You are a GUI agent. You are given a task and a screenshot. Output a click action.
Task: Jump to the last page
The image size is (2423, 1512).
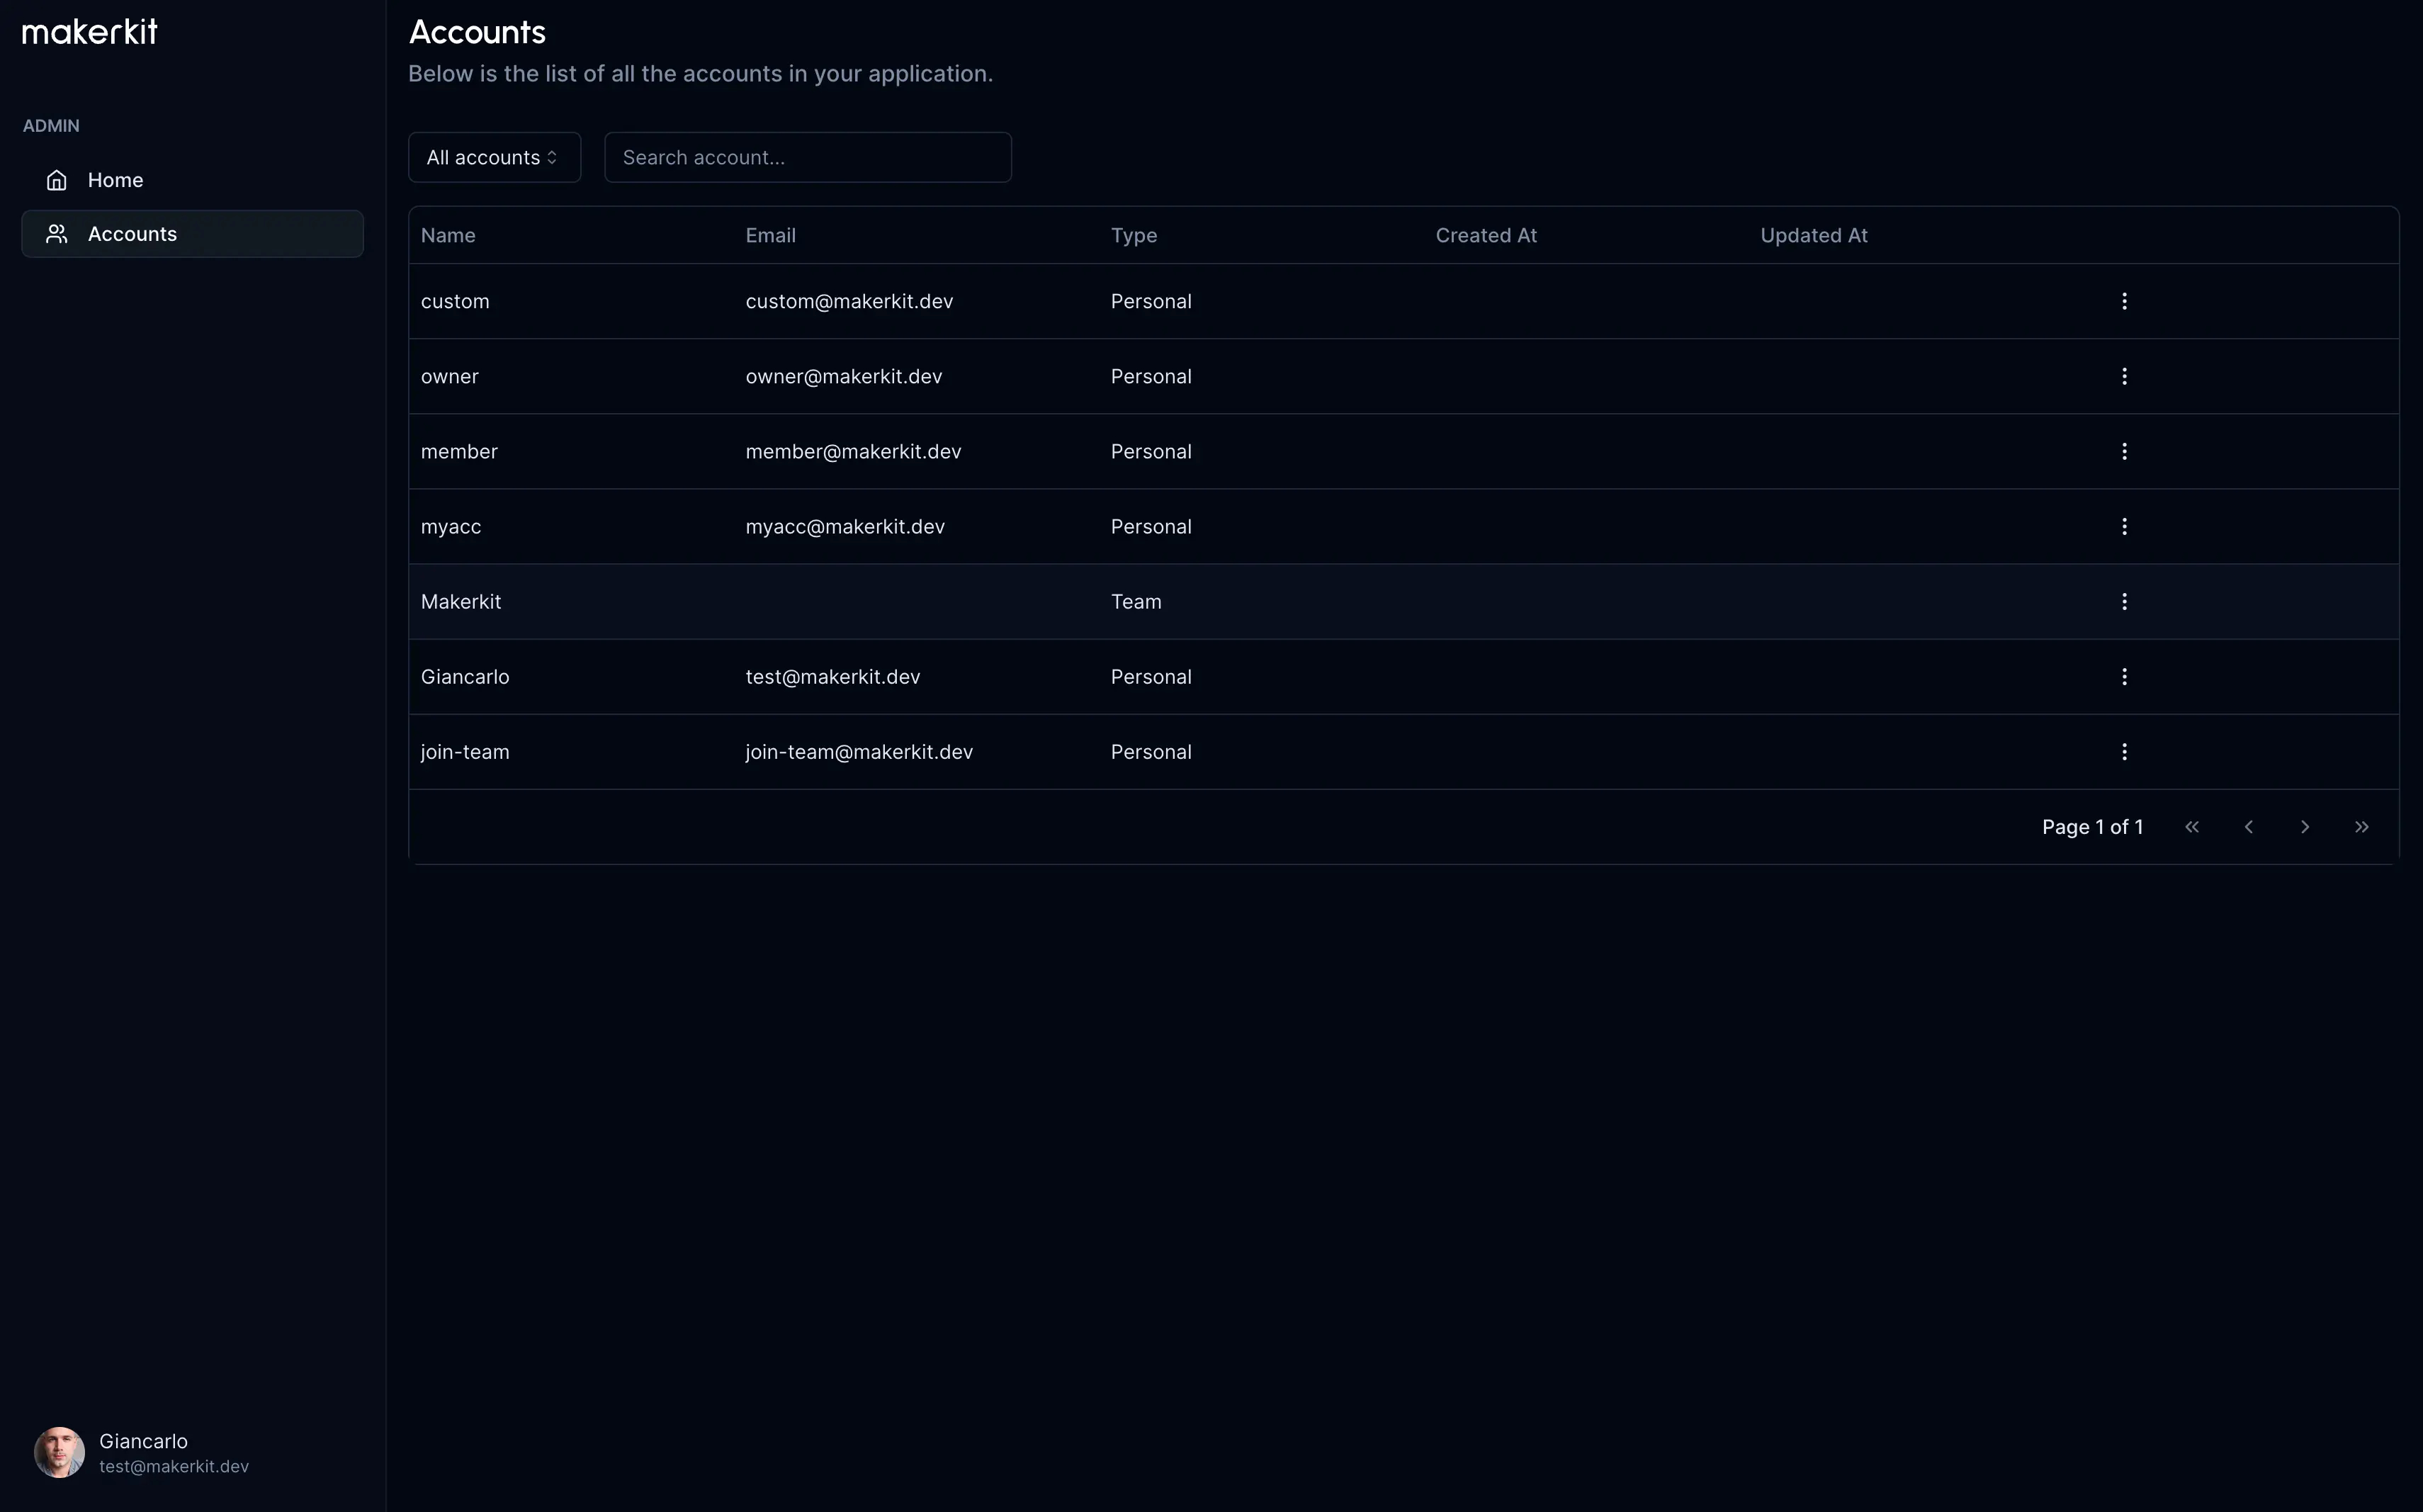pyautogui.click(x=2361, y=827)
